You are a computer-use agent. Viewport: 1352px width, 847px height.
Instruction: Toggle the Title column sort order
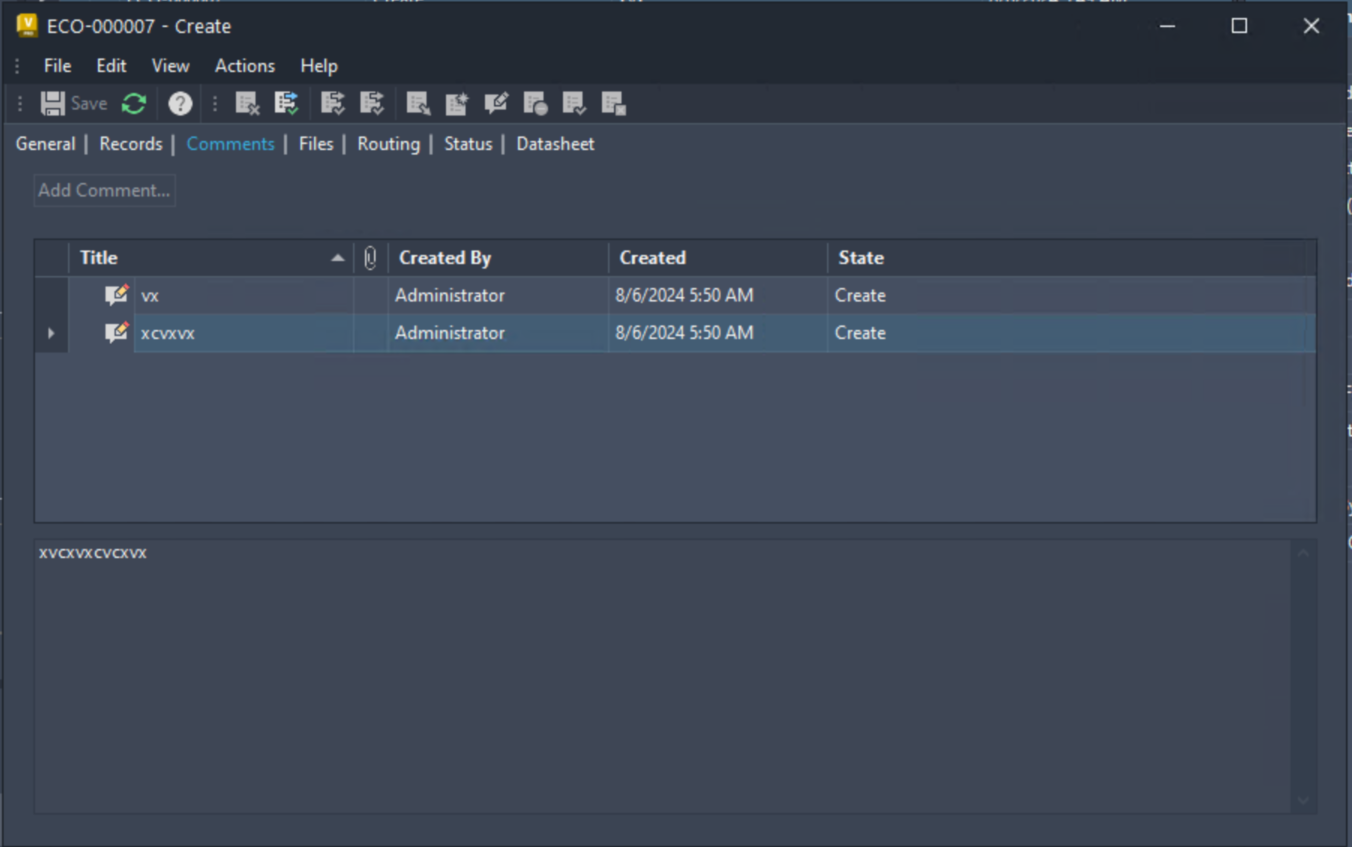(338, 257)
